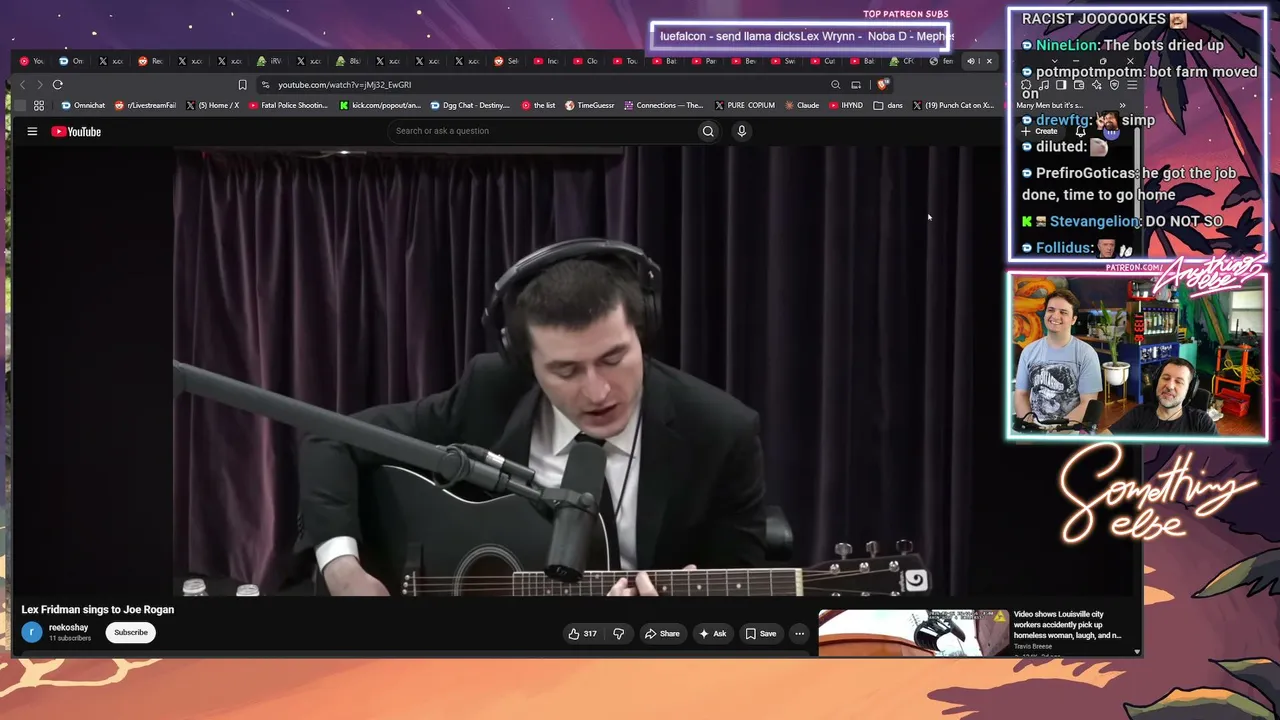Click the address bar URL
This screenshot has height=720, width=1280.
[x=344, y=85]
